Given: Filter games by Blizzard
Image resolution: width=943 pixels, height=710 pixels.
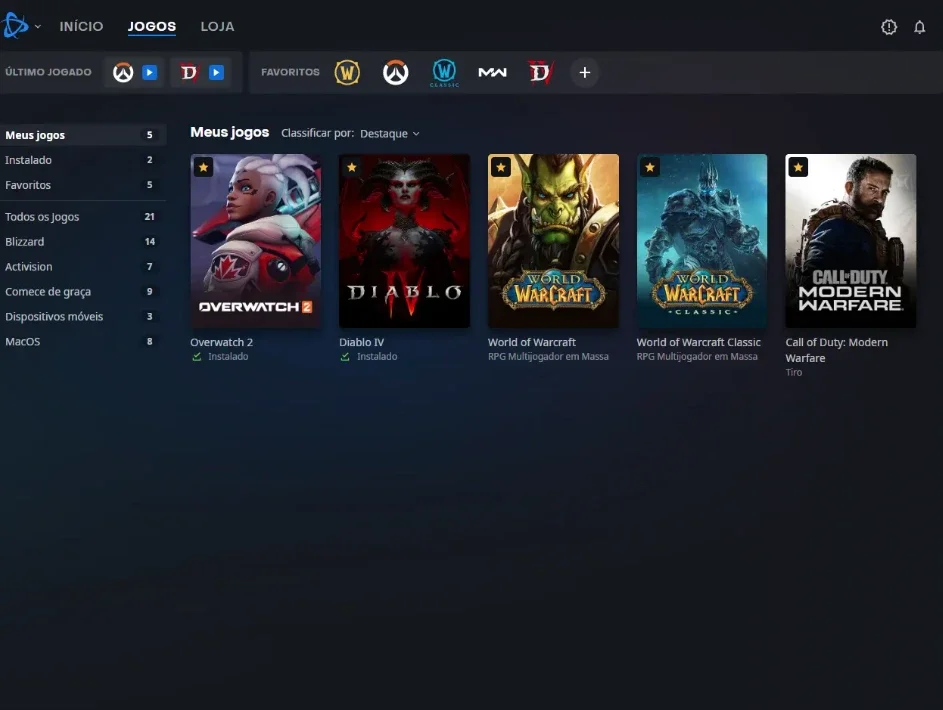Looking at the screenshot, I should 82,242.
